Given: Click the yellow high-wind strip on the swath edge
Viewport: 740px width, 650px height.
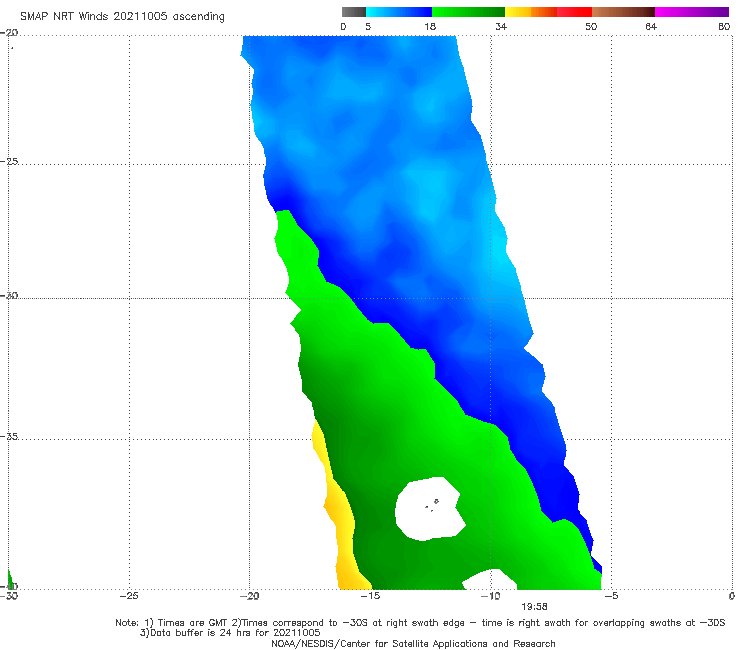Looking at the screenshot, I should pyautogui.click(x=341, y=510).
